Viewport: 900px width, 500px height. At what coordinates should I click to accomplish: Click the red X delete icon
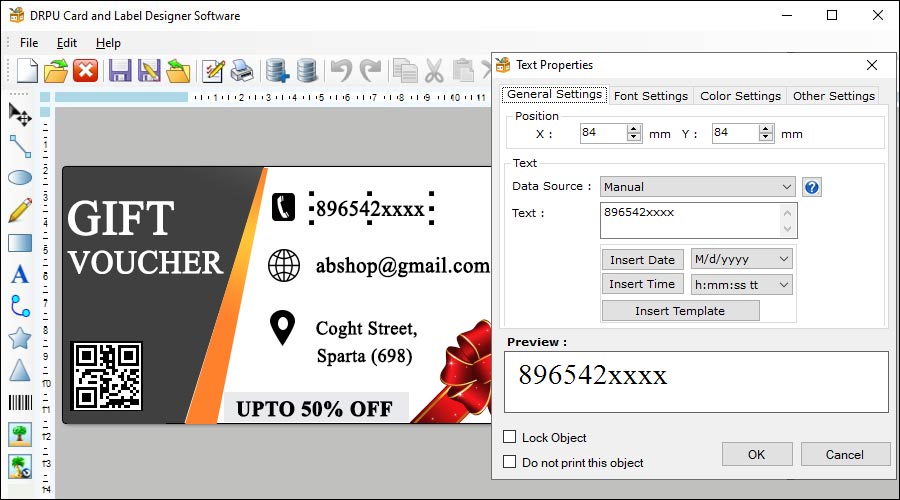coord(86,71)
